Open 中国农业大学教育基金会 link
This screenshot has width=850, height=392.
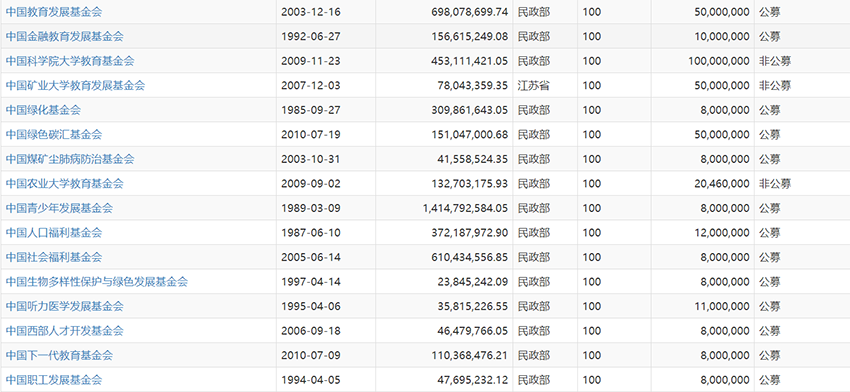(x=65, y=183)
